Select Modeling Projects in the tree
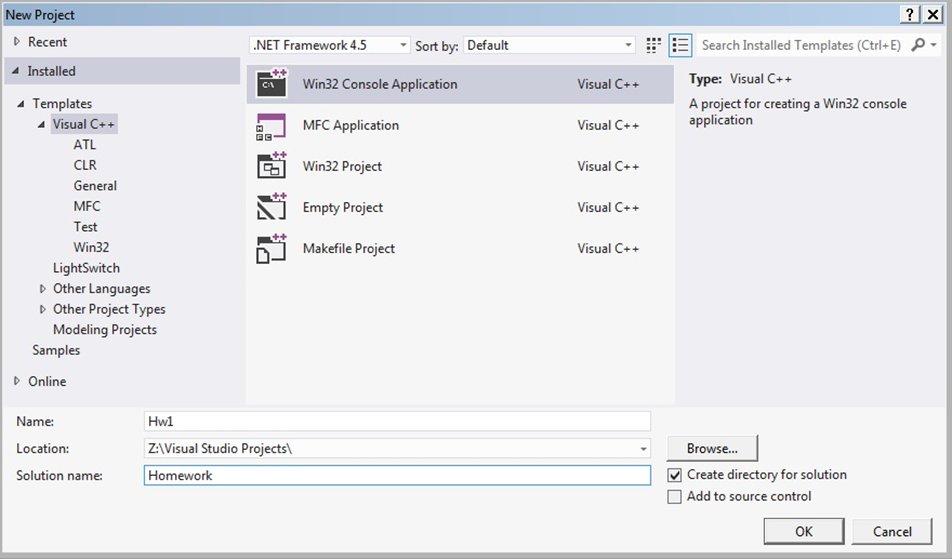 [105, 330]
